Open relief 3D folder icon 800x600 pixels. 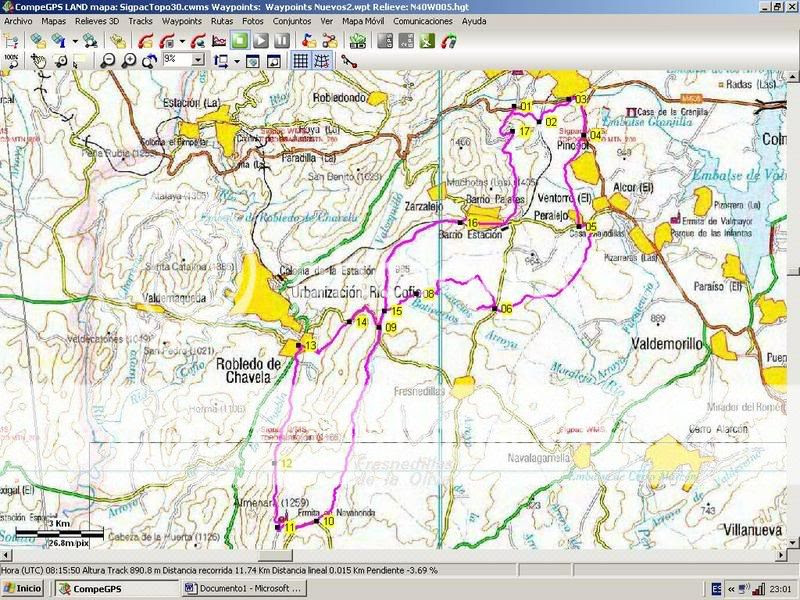coord(118,41)
